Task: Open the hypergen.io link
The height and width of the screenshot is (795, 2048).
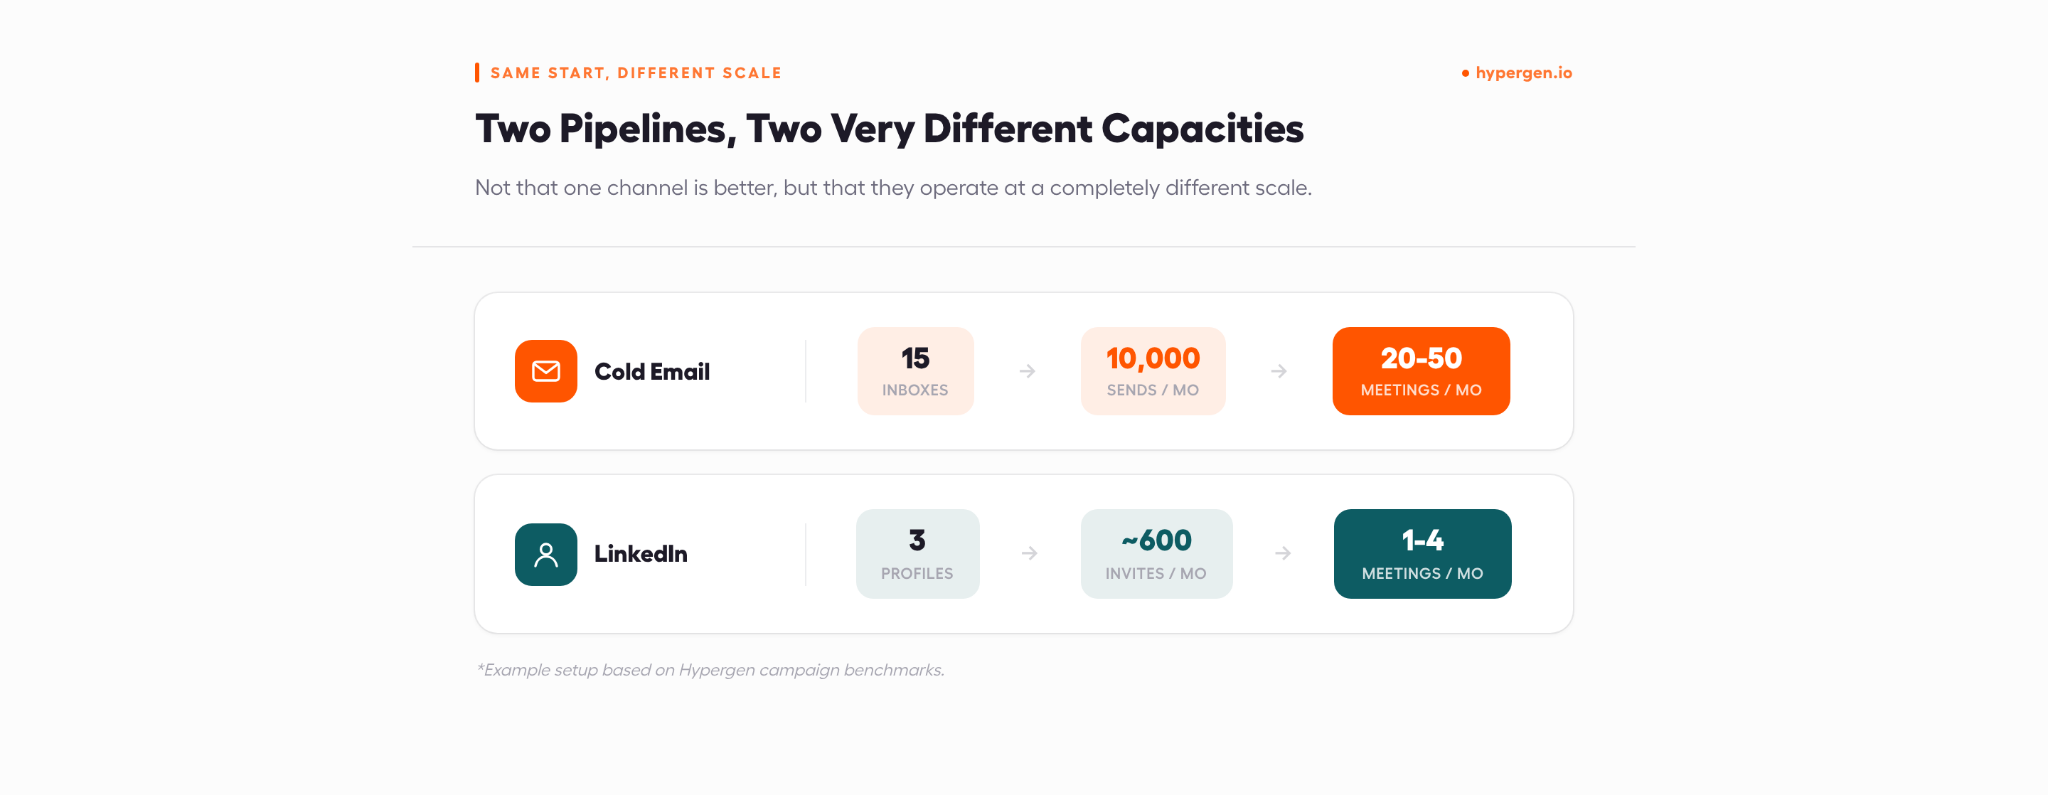Action: (x=1524, y=73)
